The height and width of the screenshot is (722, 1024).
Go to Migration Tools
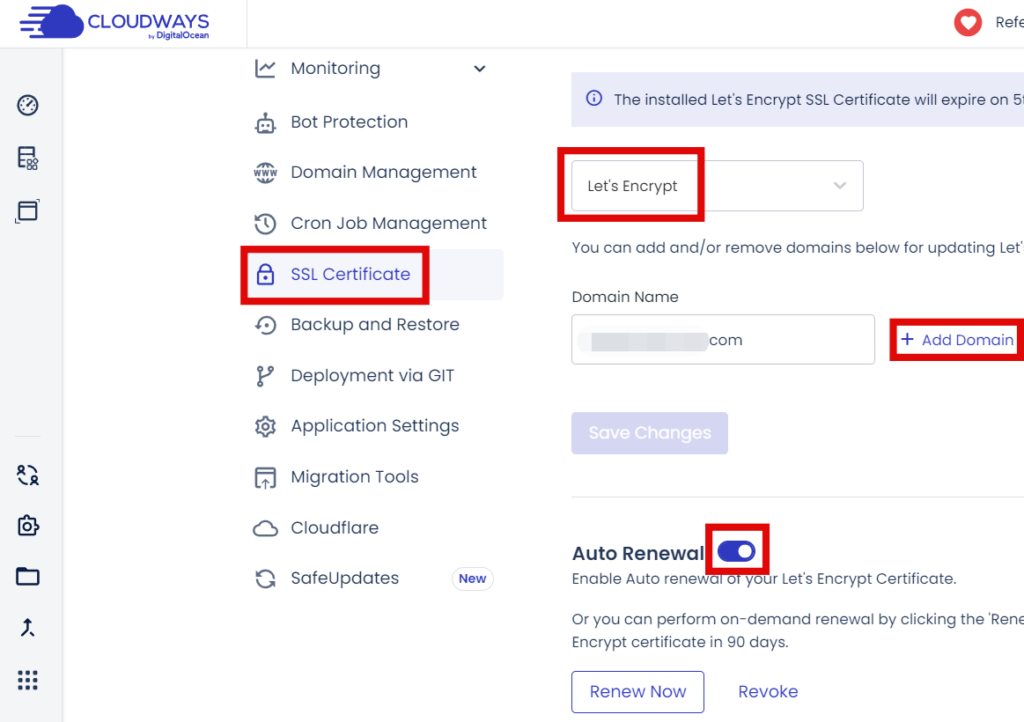pos(355,477)
